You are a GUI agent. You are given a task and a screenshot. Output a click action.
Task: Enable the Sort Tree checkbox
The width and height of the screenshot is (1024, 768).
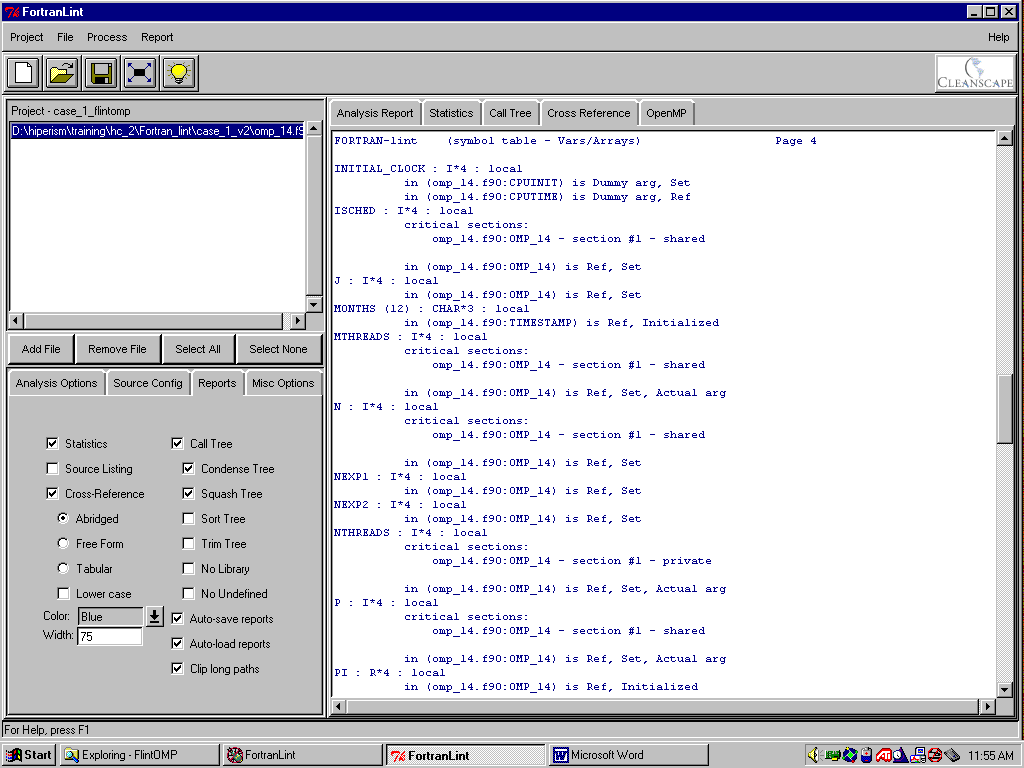pos(188,519)
